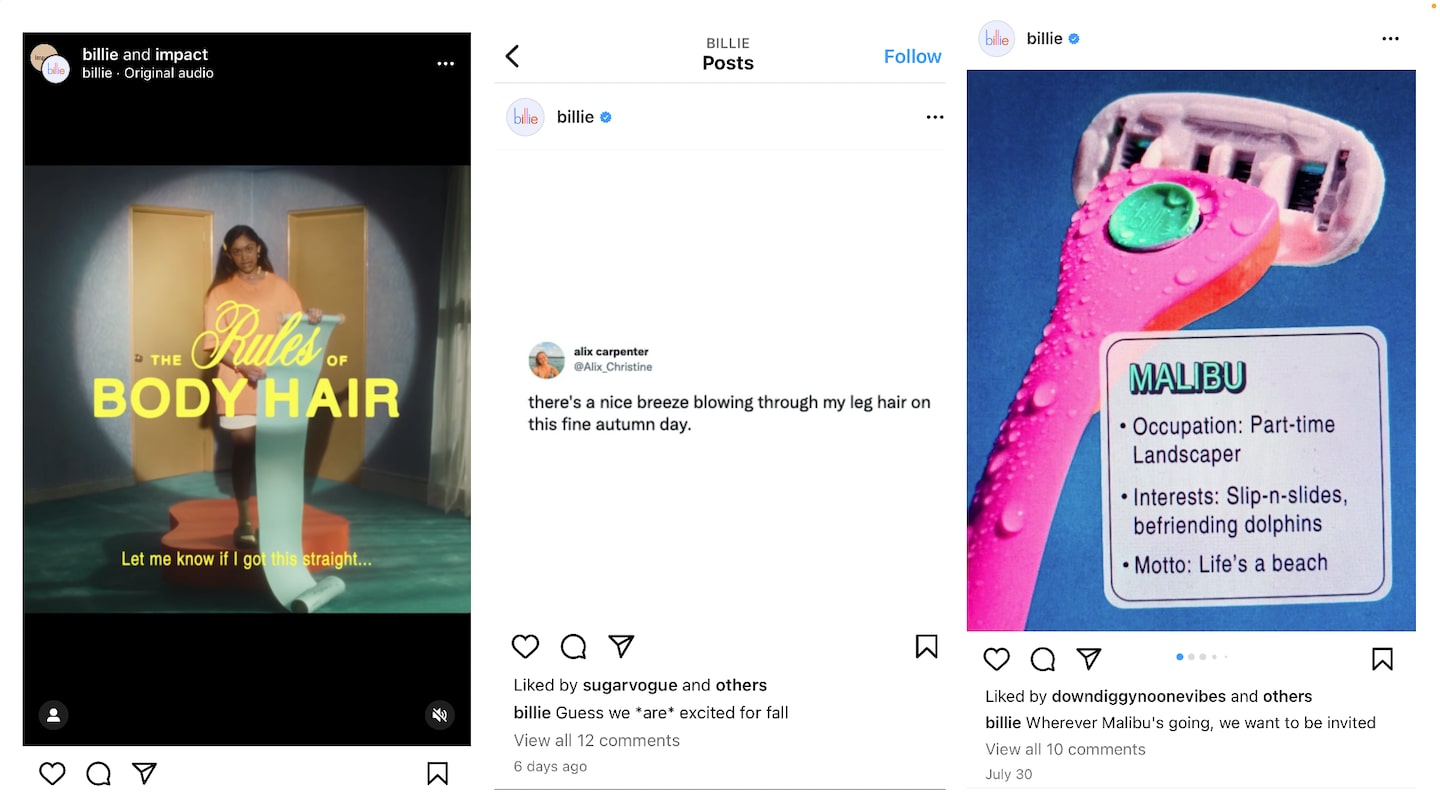Viewport: 1440px width, 810px height.
Task: Save the body hair video post
Action: (x=437, y=773)
